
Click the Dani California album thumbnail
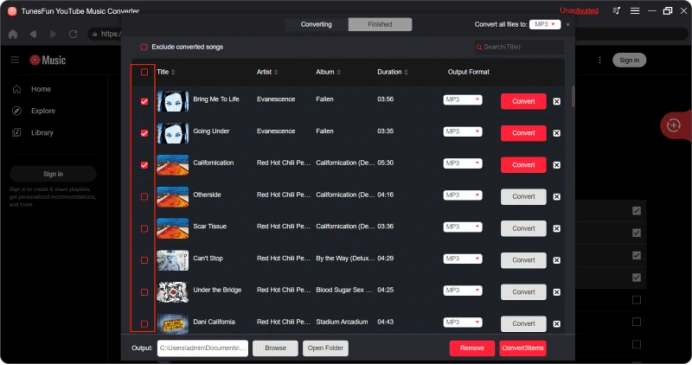click(x=173, y=324)
